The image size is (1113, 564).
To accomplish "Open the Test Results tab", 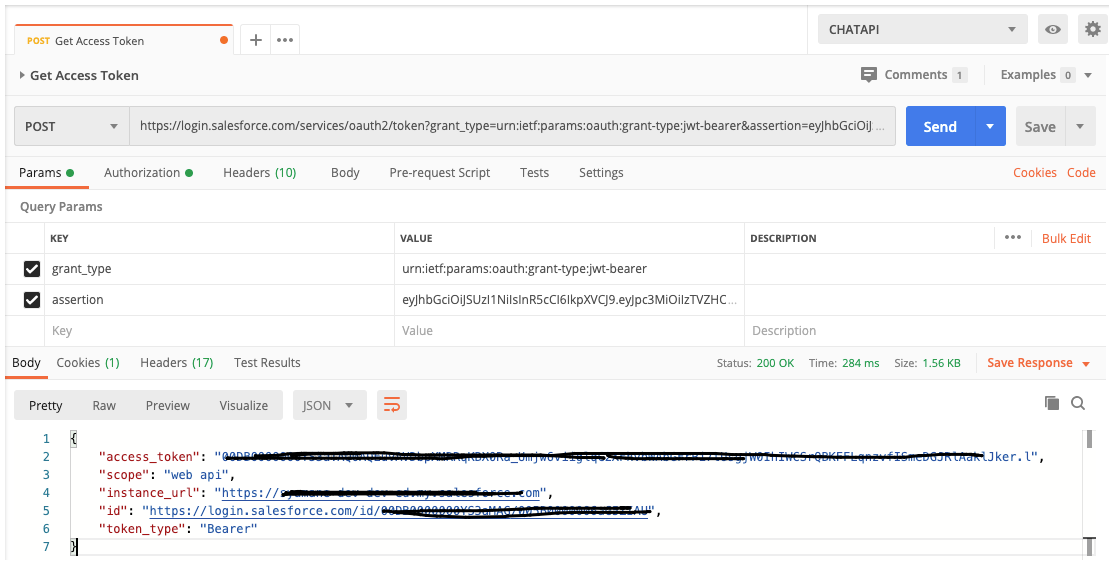I will pyautogui.click(x=267, y=363).
